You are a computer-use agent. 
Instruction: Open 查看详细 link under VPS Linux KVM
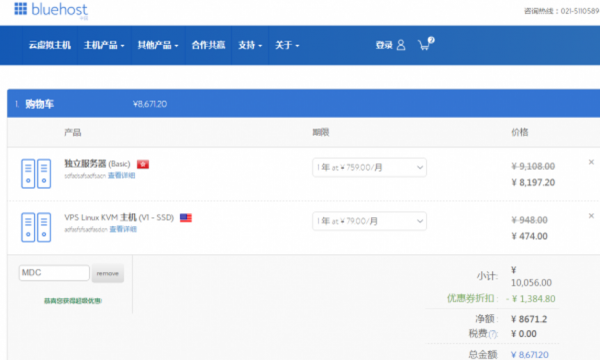tap(123, 229)
